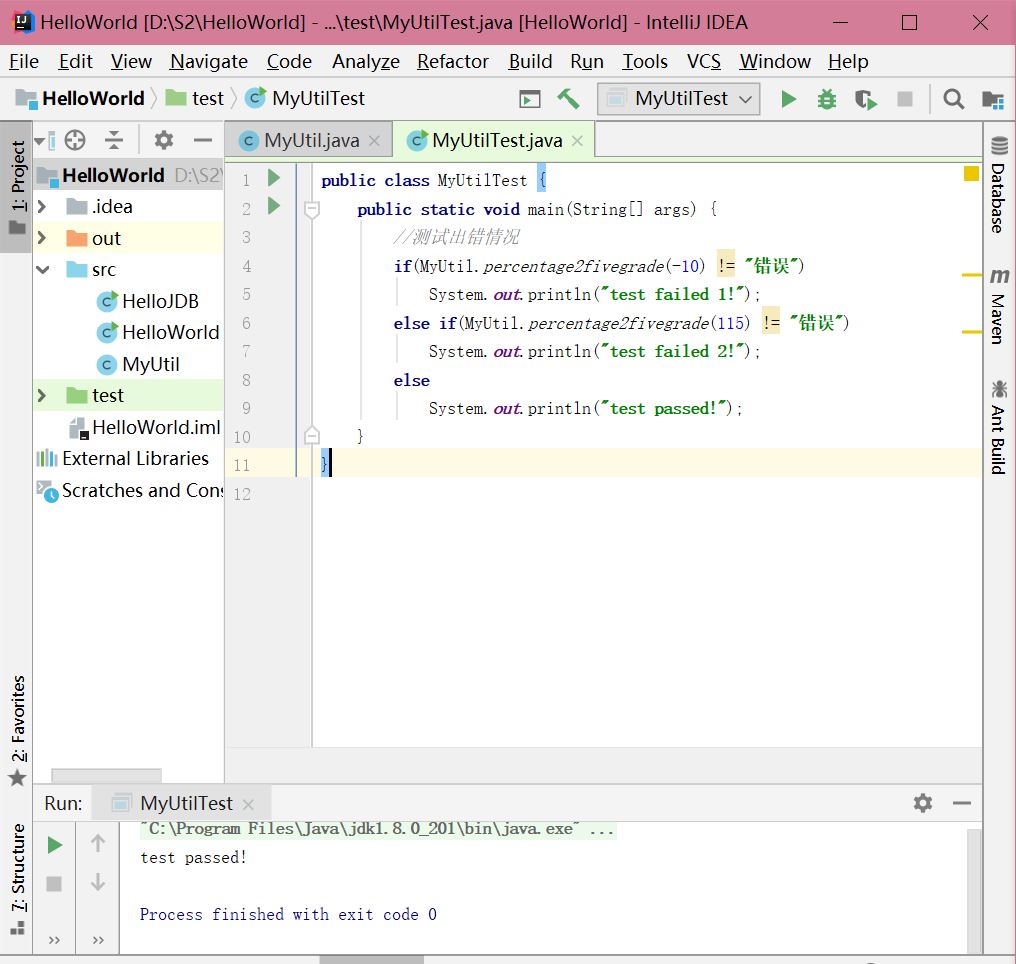The image size is (1016, 964).
Task: Open Search Everywhere with the magnifier icon
Action: tap(953, 99)
